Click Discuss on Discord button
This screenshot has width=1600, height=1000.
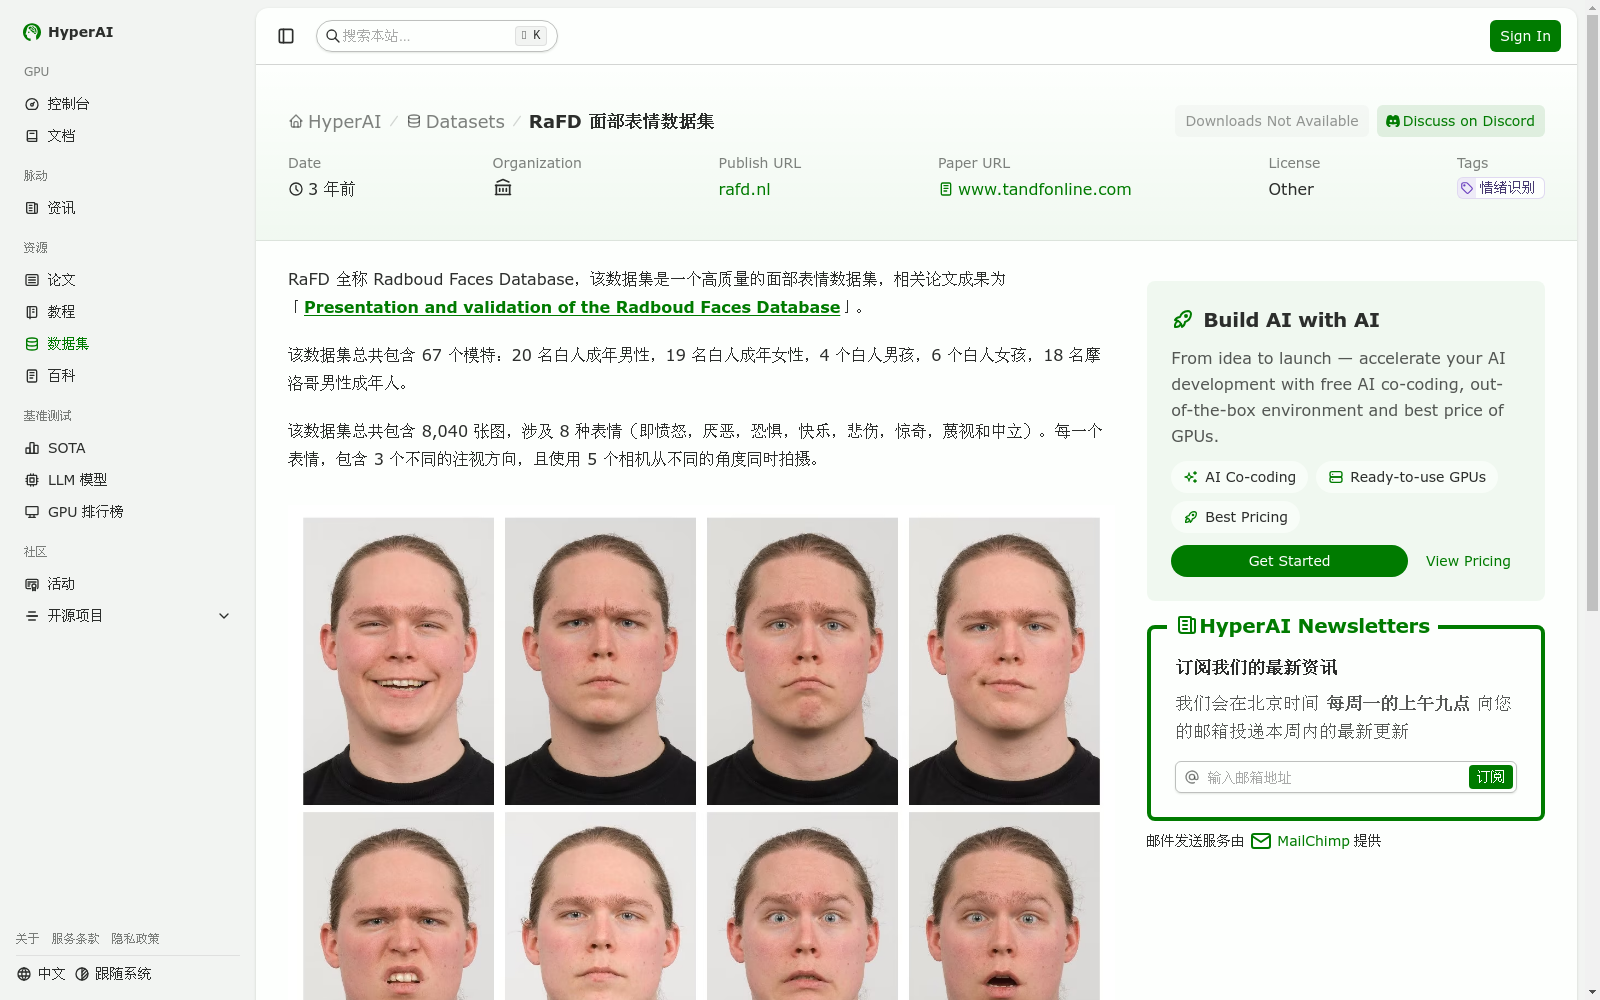click(1460, 121)
